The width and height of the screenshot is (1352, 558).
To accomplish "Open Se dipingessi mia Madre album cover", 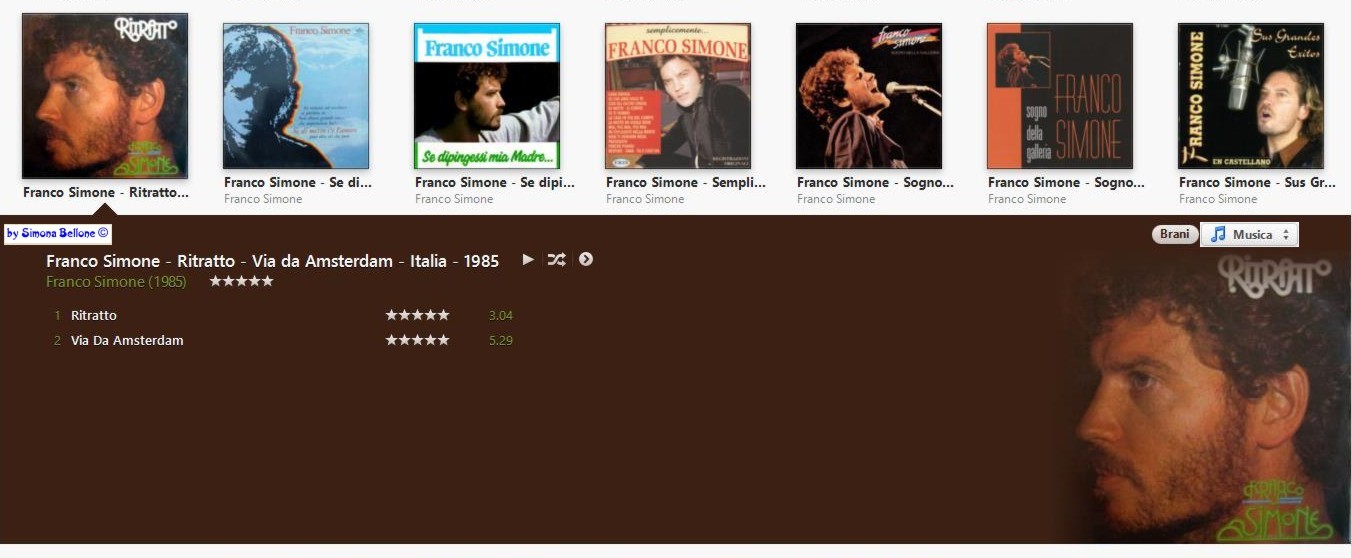I will 487,96.
